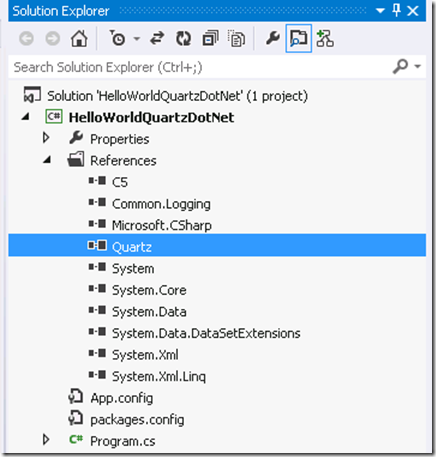The width and height of the screenshot is (436, 457).
Task: Toggle Preview Selected Items button
Action: (x=299, y=38)
